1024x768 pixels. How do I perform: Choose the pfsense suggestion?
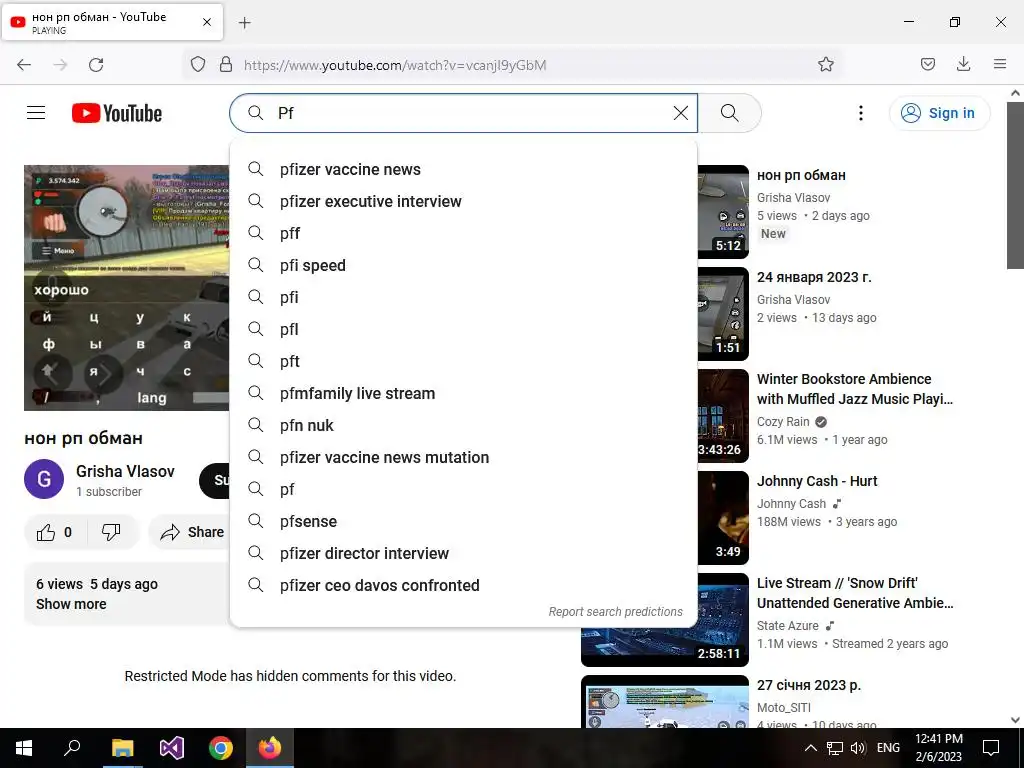click(464, 521)
